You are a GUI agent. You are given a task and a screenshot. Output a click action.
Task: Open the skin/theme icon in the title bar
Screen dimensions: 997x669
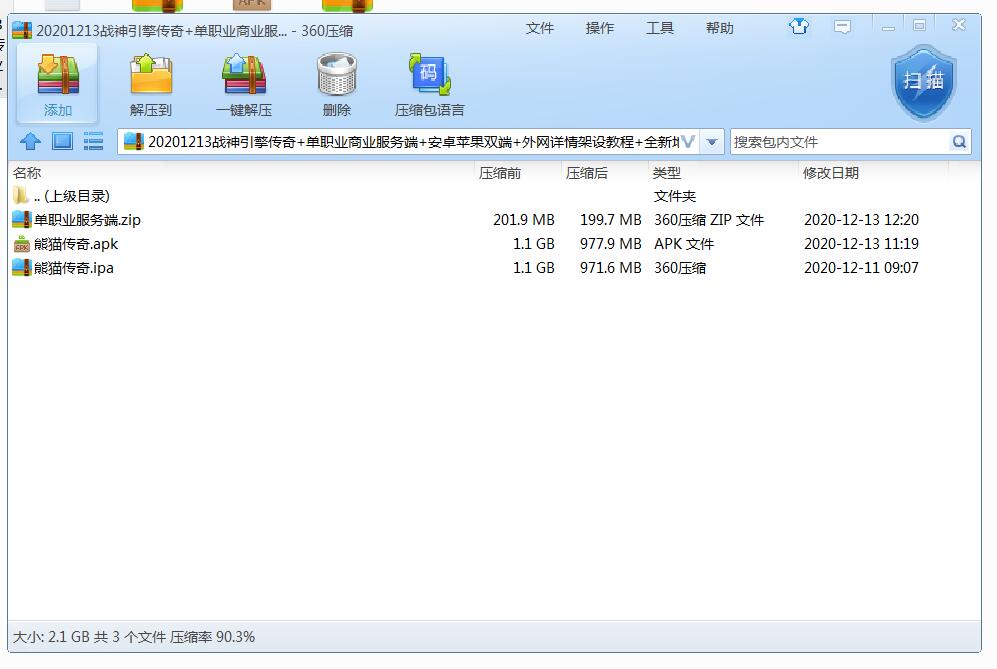point(798,28)
